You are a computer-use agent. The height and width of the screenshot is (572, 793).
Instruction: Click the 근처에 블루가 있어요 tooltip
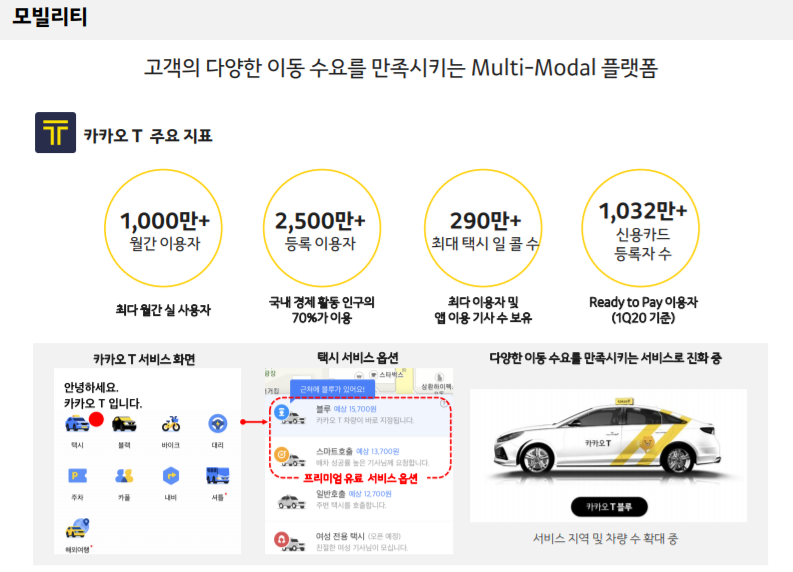coord(332,389)
